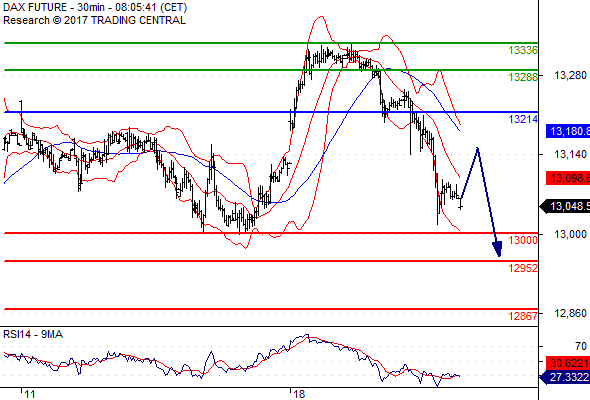The height and width of the screenshot is (400, 590).
Task: Click the red 13,098 price tag
Action: (568, 178)
